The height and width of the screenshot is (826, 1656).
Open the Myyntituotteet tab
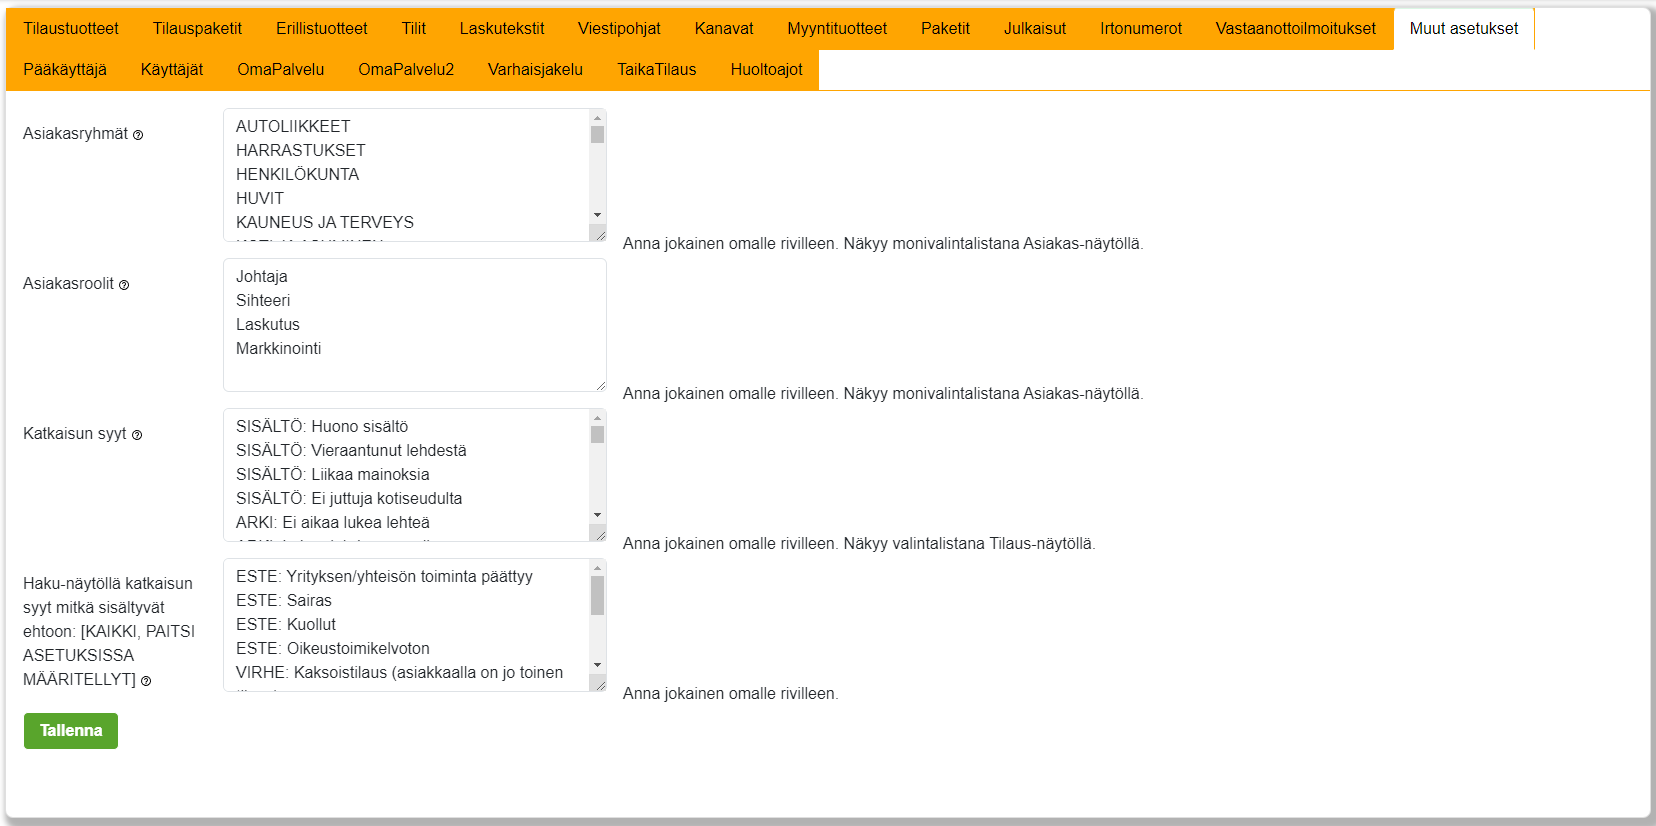837,29
